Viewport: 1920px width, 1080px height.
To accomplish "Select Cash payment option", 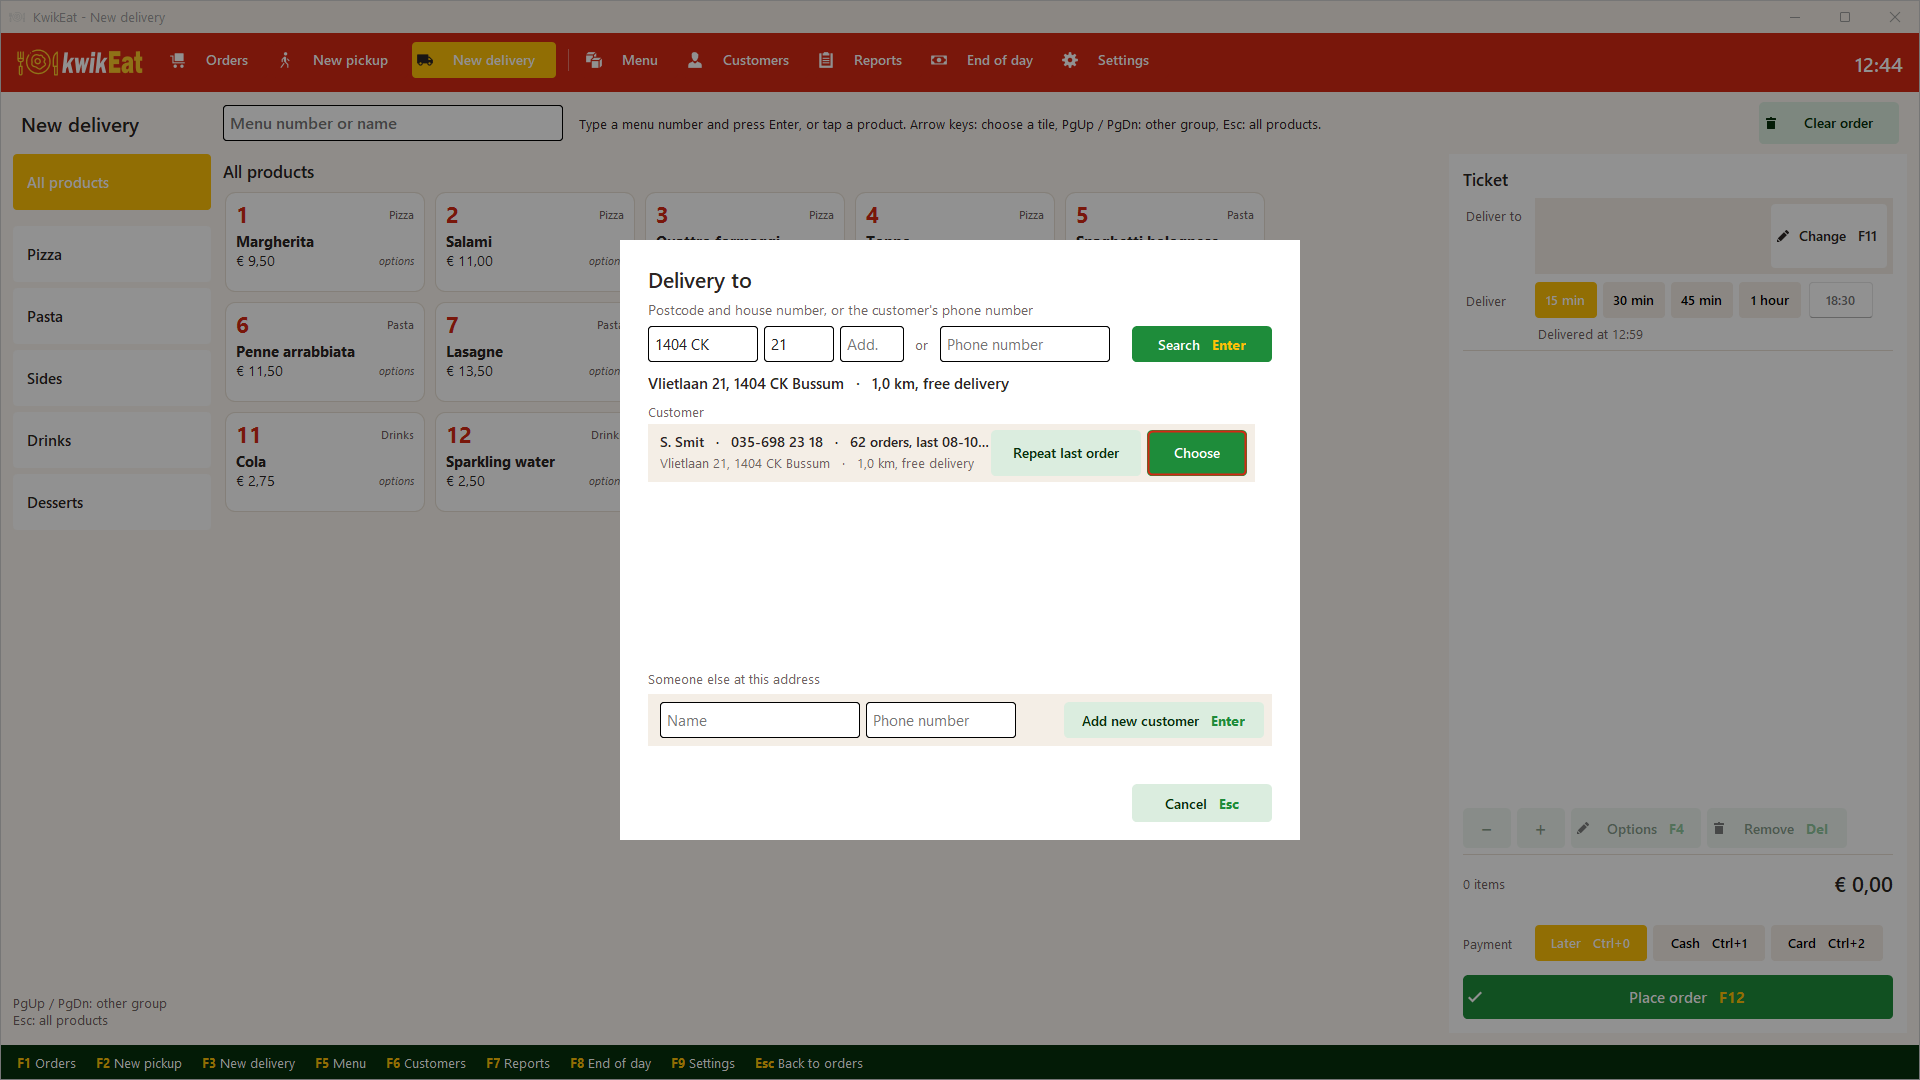I will (1708, 943).
